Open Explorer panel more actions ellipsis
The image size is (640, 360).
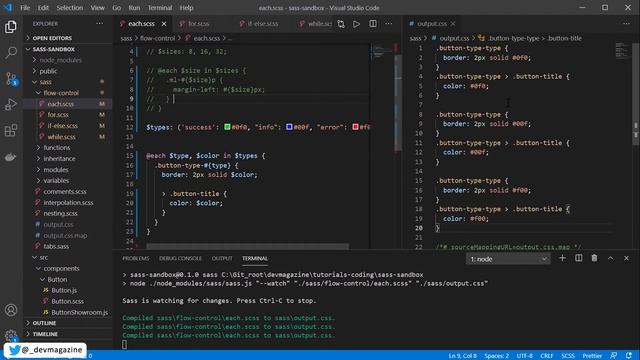click(100, 24)
